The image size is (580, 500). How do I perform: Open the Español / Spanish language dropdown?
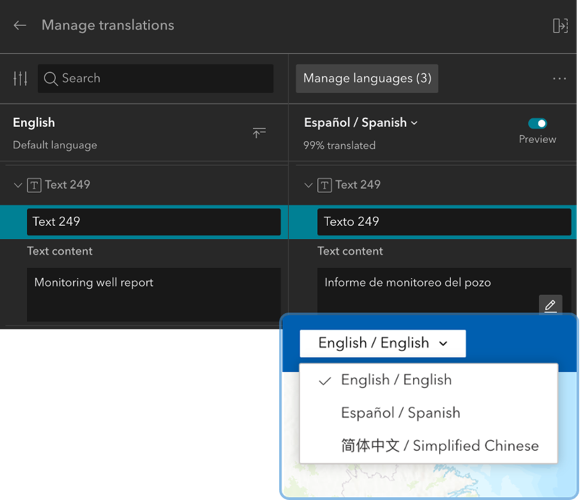click(361, 123)
